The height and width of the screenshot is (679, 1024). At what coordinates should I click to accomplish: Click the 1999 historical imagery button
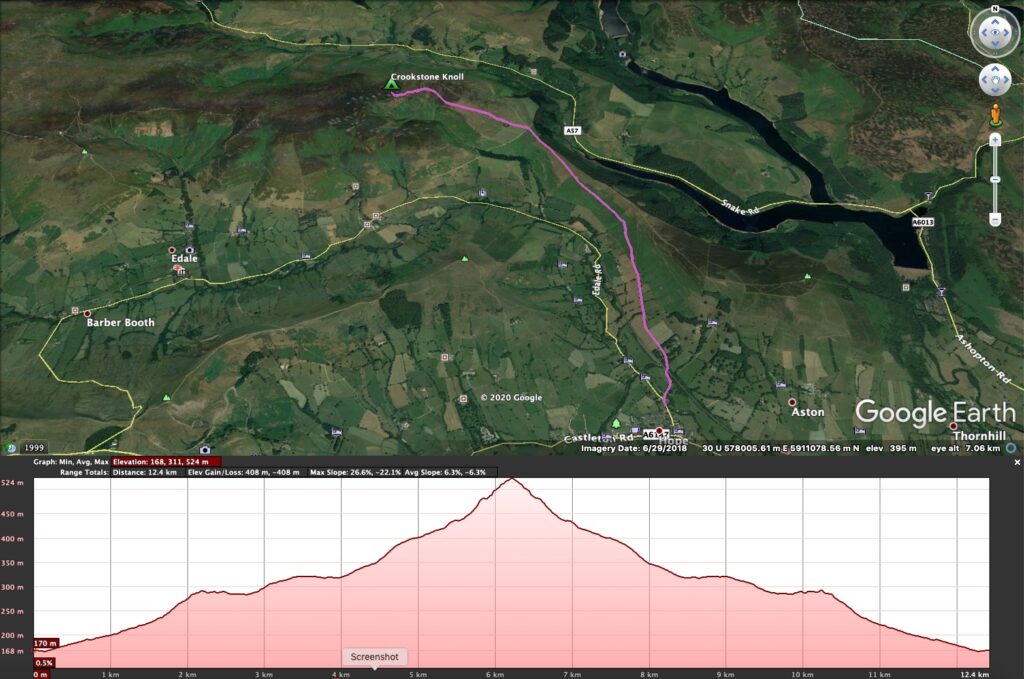(34, 448)
